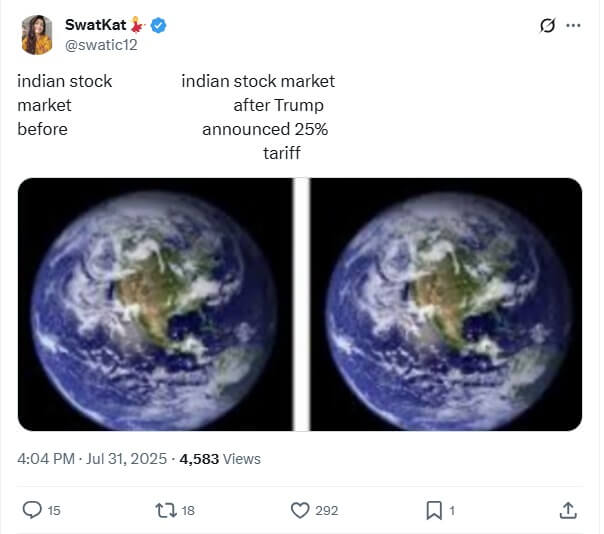The height and width of the screenshot is (534, 604).
Task: Open the three-dot more options menu
Action: (x=573, y=26)
